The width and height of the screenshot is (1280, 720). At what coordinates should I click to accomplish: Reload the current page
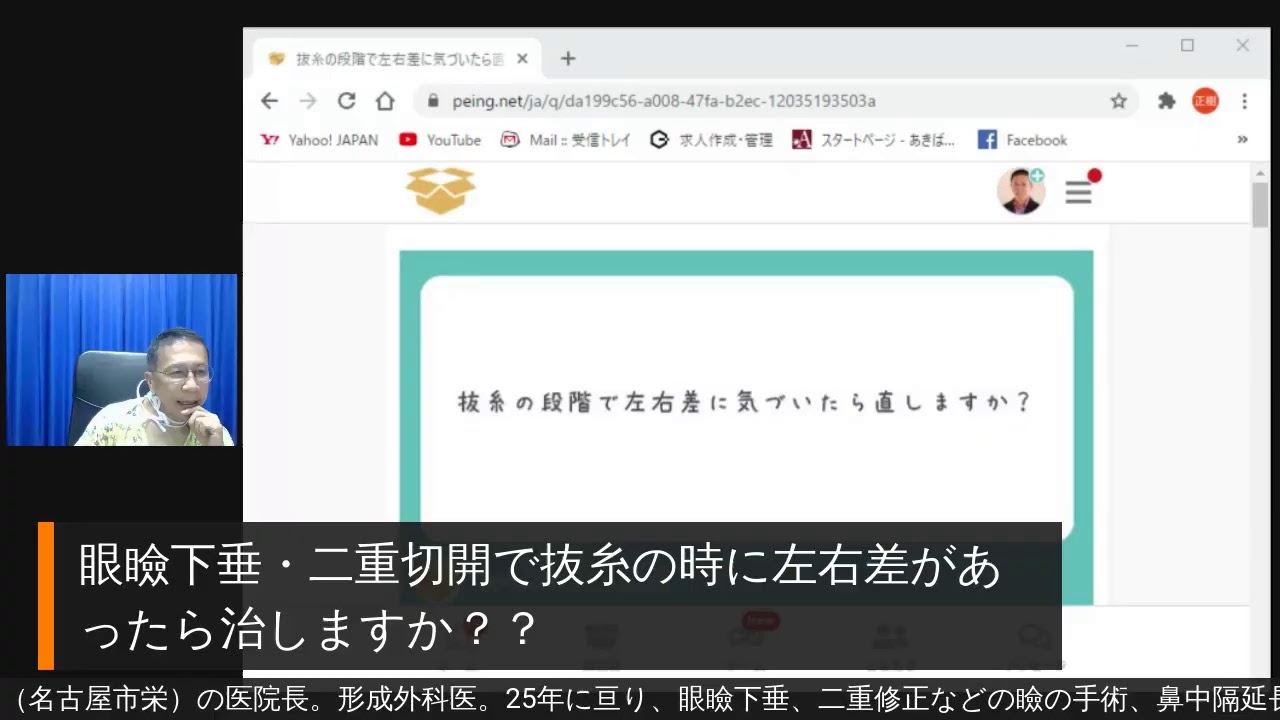[347, 101]
